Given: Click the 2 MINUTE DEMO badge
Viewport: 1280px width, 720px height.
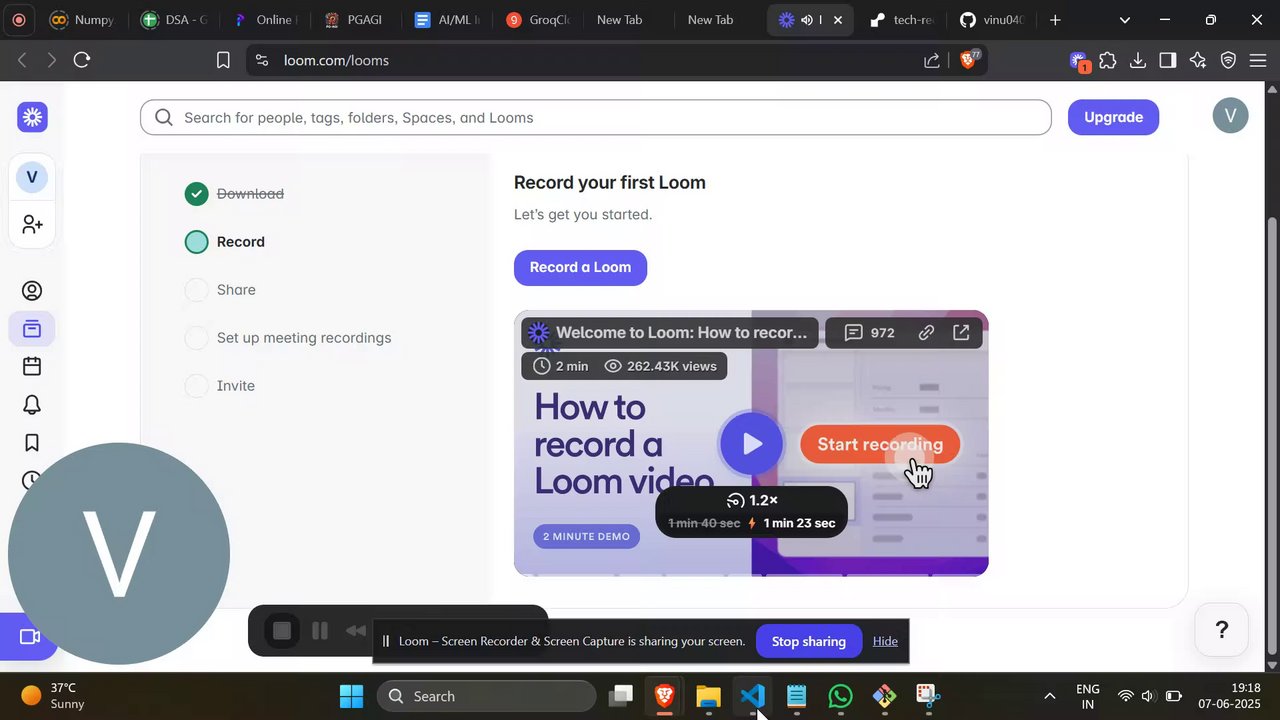Looking at the screenshot, I should (587, 536).
